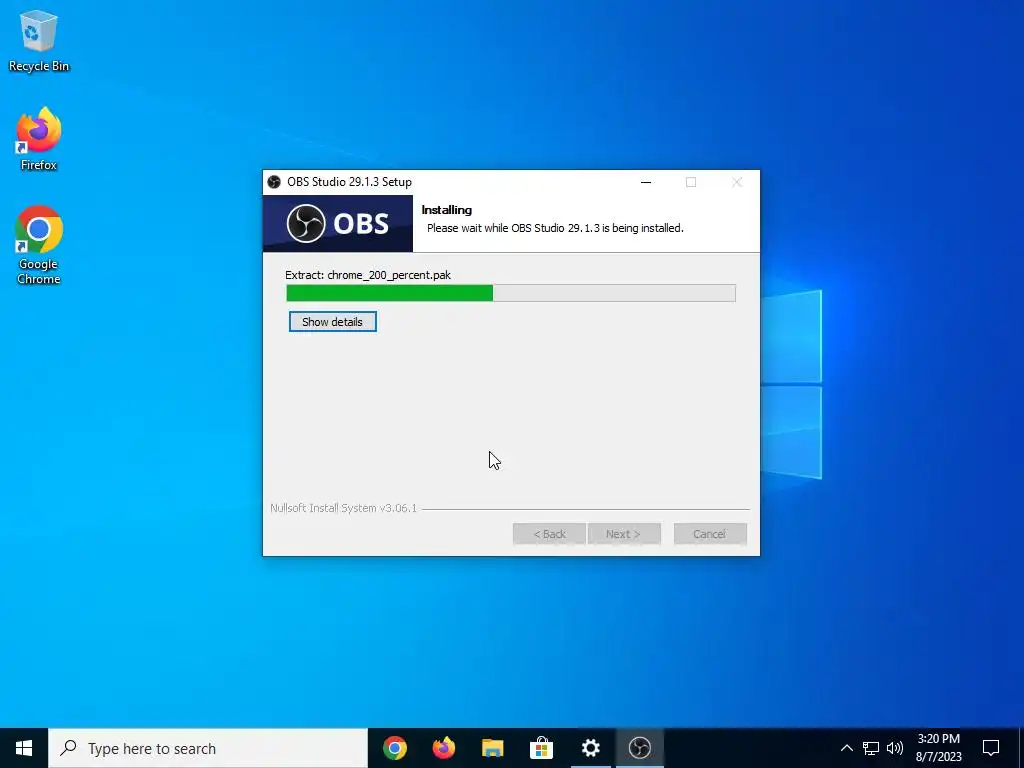Launch Firefox from the taskbar

coord(443,748)
